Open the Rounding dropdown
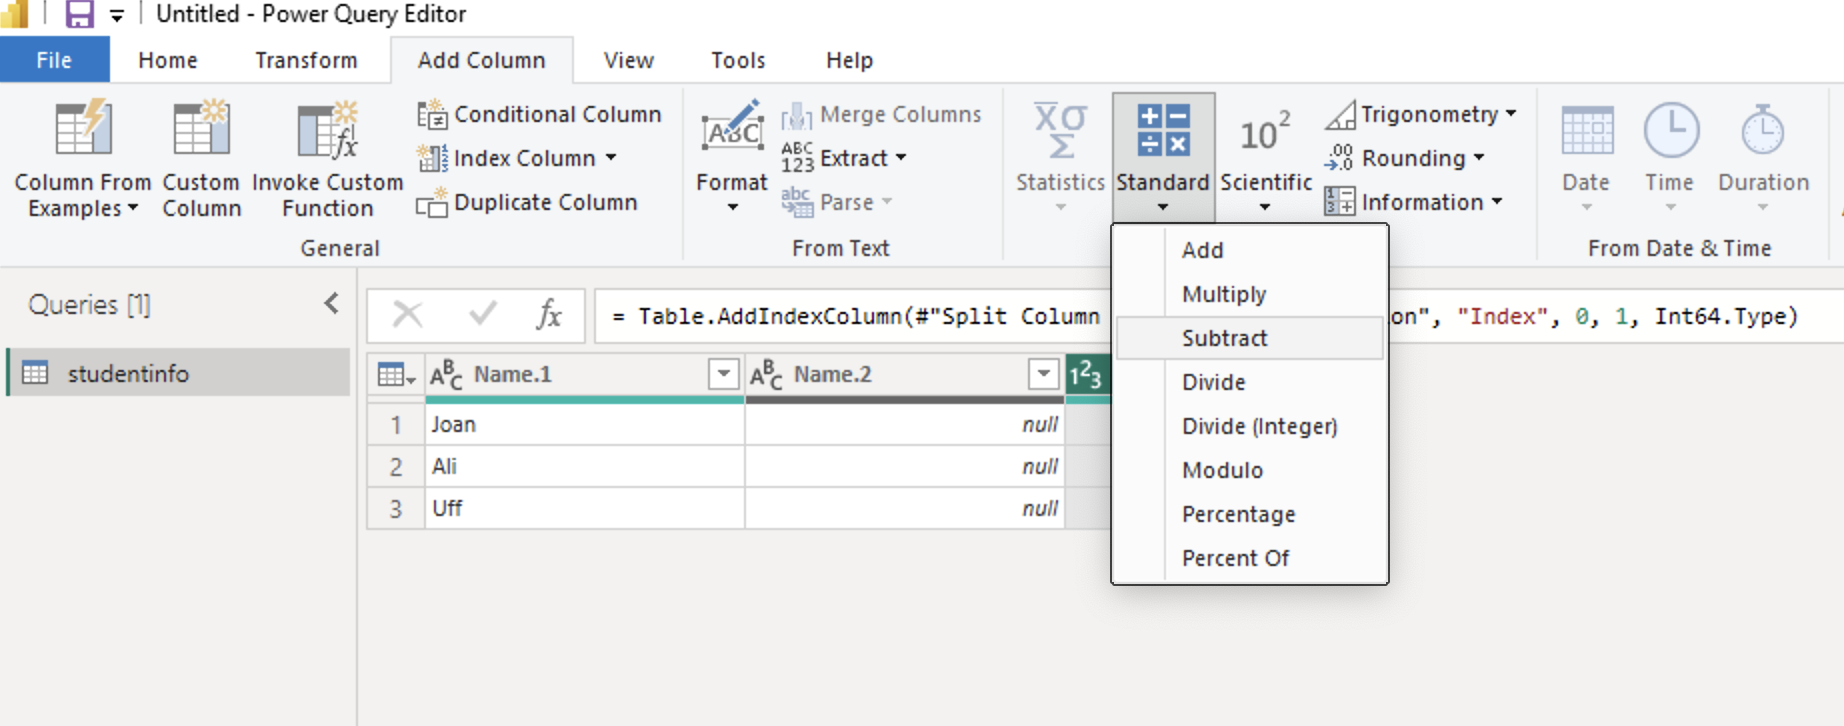Viewport: 1844px width, 726px height. (1405, 158)
